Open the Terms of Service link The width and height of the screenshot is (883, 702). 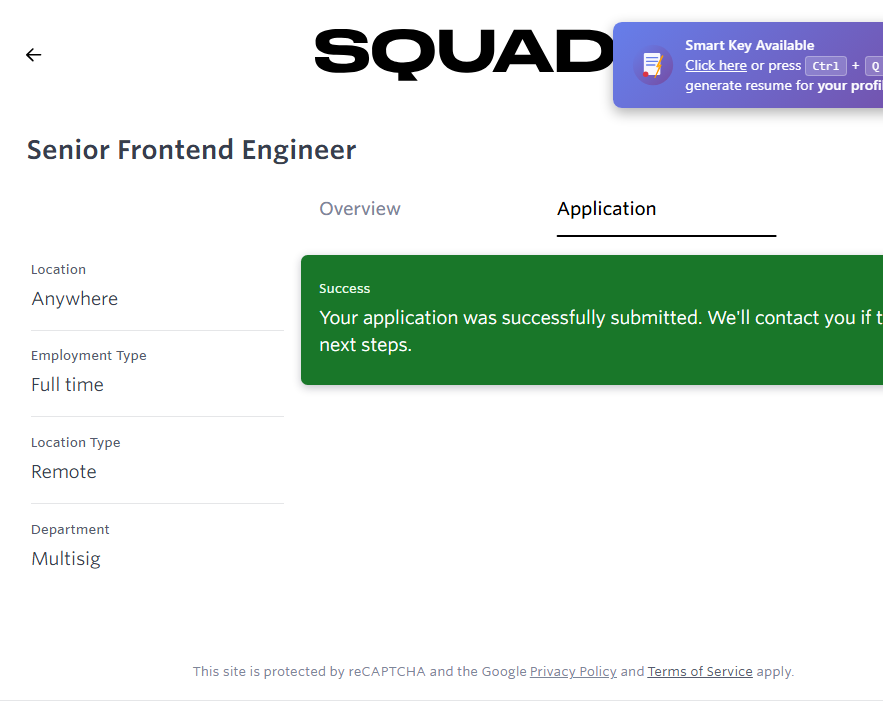(x=700, y=672)
